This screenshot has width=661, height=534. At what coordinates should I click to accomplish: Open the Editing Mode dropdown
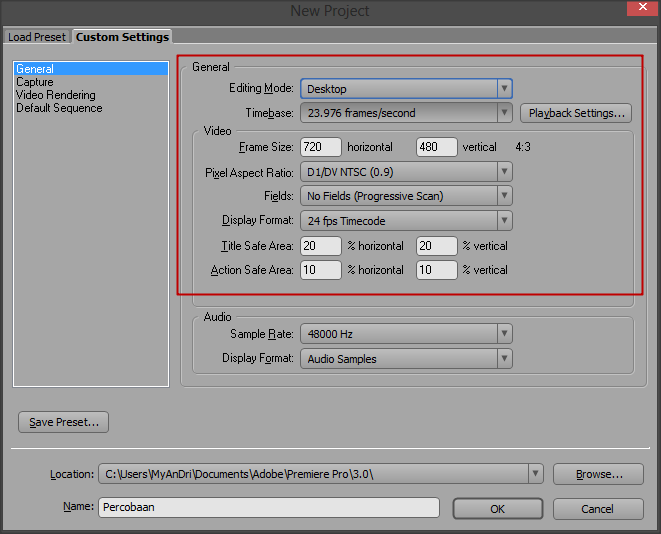[406, 89]
